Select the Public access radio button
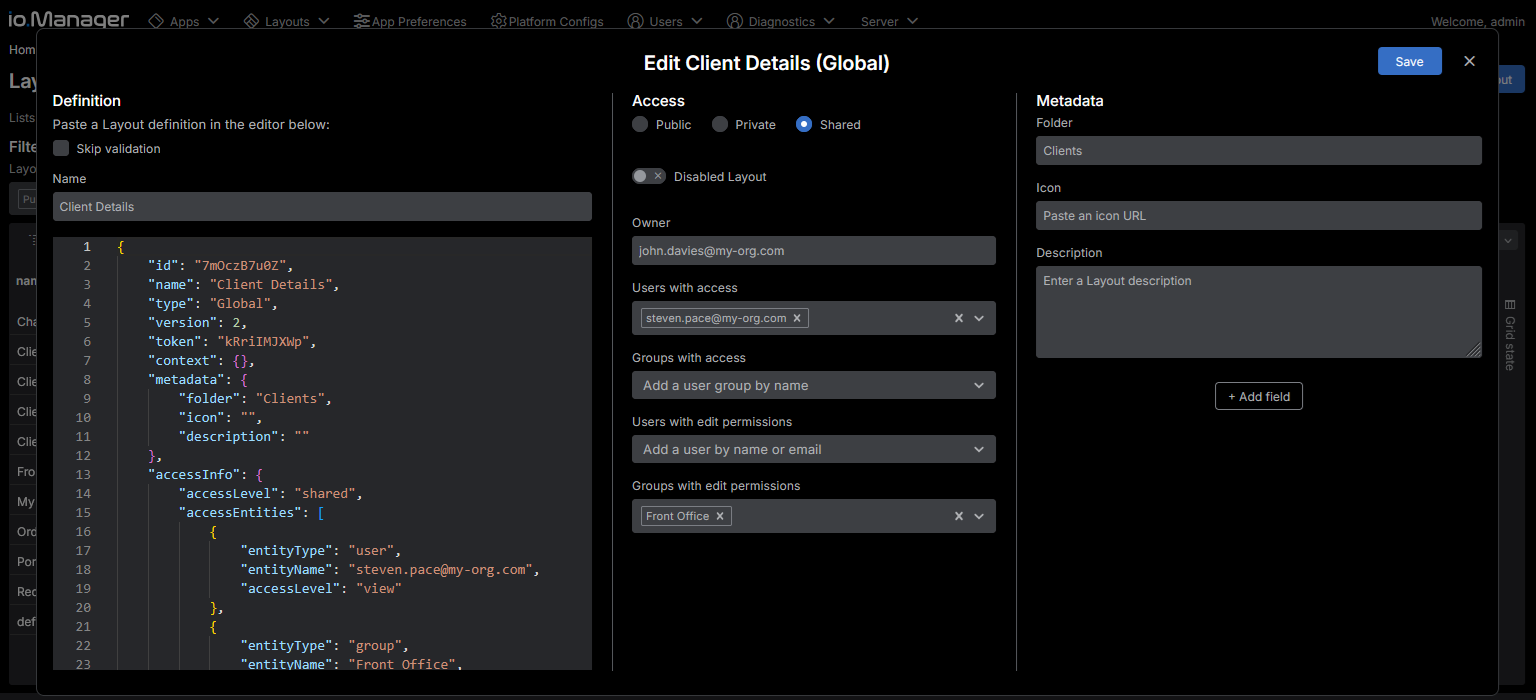 point(640,124)
